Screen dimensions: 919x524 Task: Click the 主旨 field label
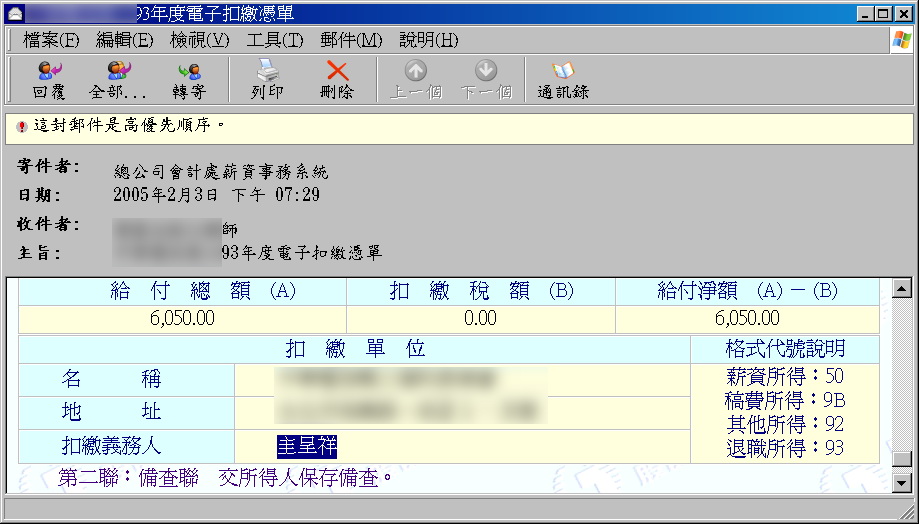[x=39, y=253]
